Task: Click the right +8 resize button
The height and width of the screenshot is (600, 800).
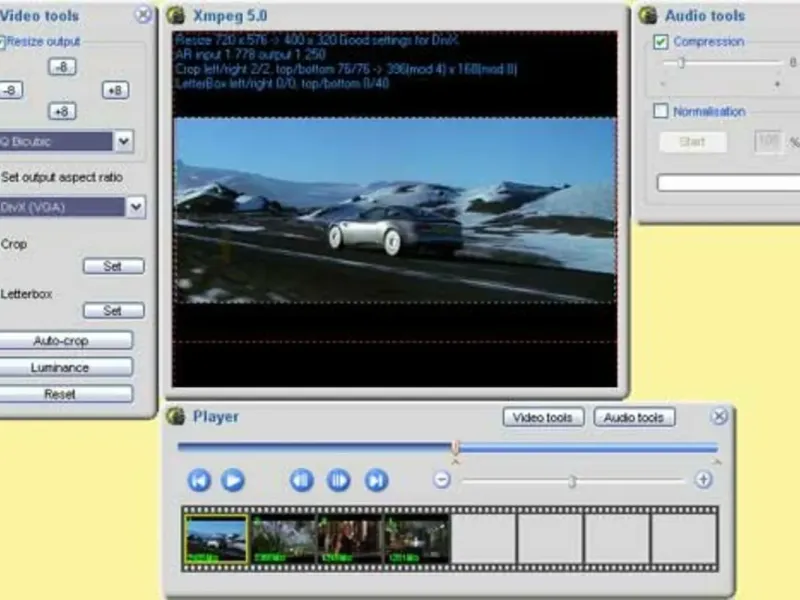Action: 115,90
